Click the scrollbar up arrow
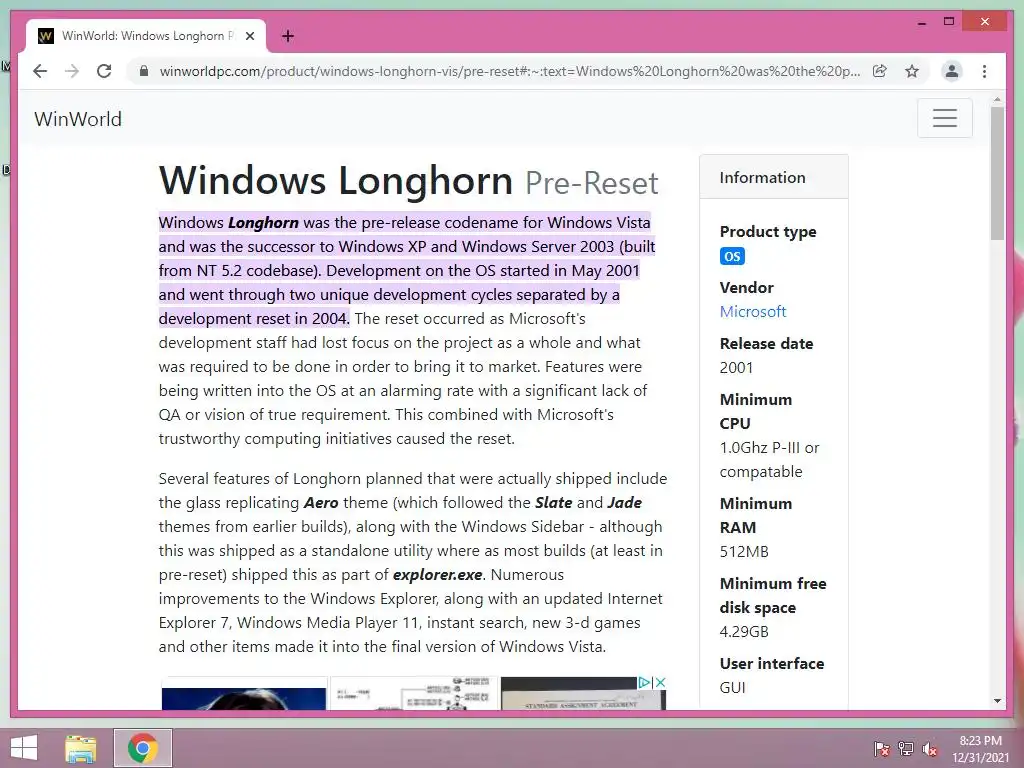The height and width of the screenshot is (768, 1024). [997, 100]
